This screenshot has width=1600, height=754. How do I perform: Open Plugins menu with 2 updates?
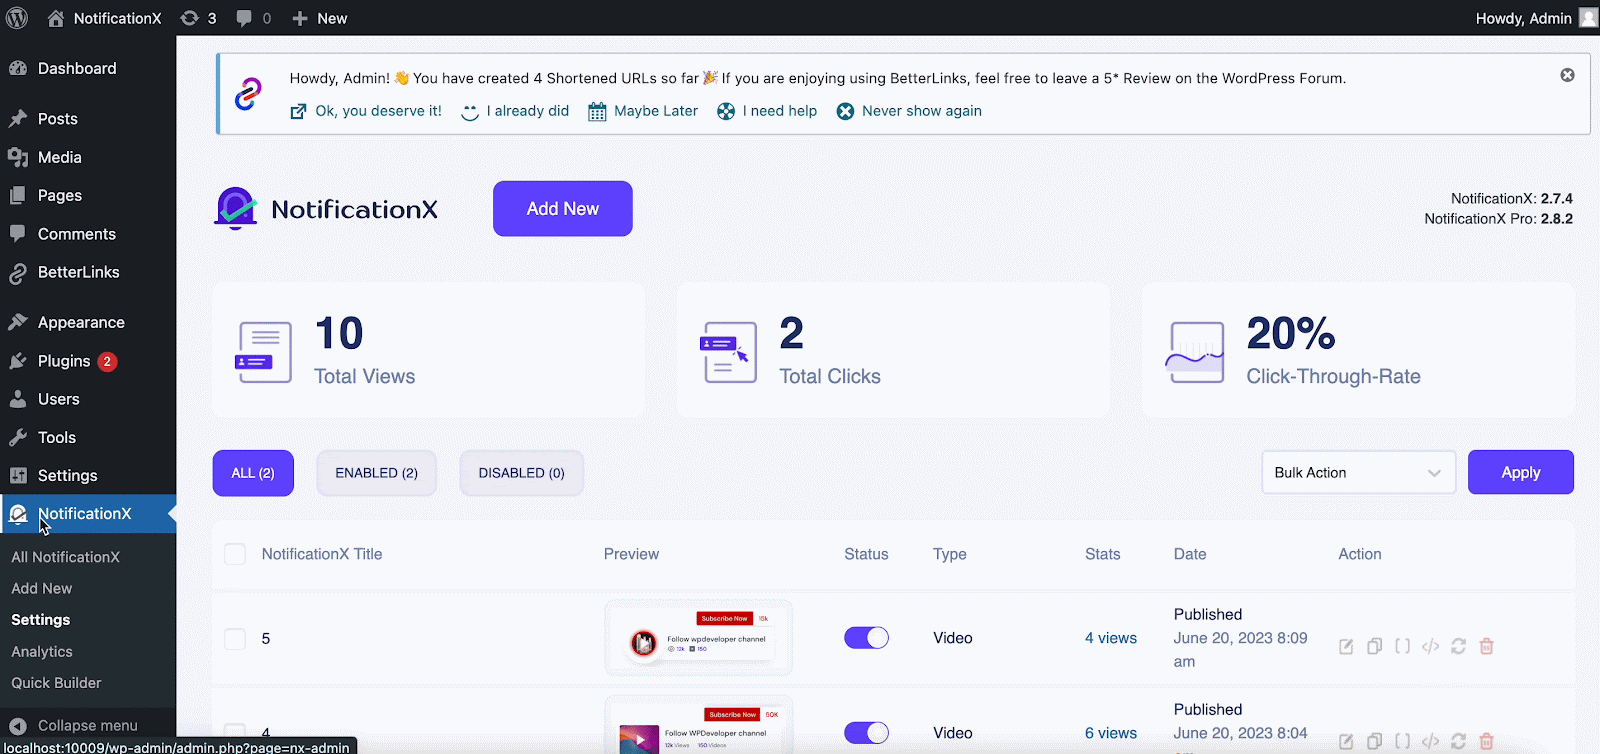click(88, 360)
